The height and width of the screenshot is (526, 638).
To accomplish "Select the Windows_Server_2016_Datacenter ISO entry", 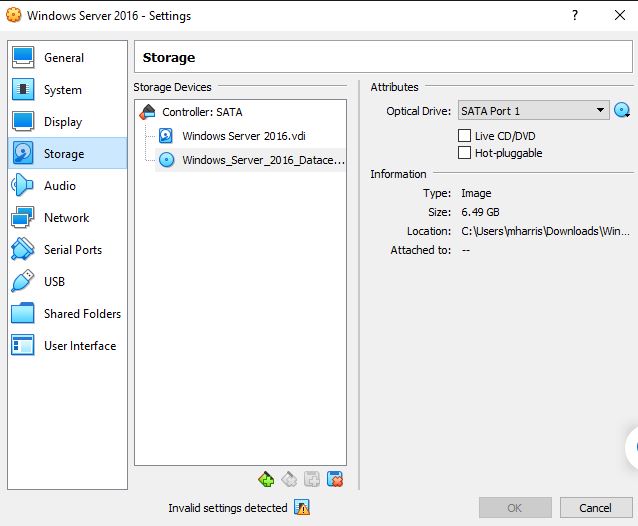I will click(x=263, y=160).
